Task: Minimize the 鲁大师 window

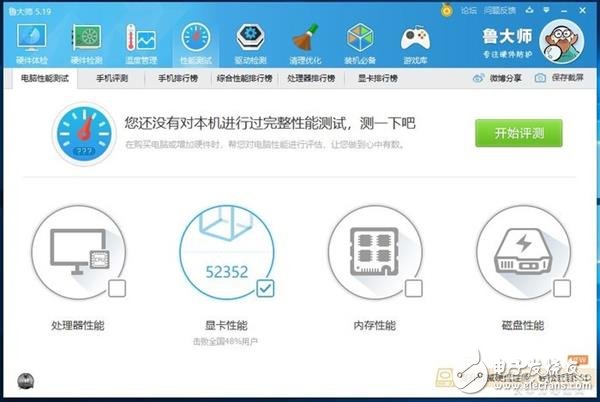Action: [x=564, y=11]
